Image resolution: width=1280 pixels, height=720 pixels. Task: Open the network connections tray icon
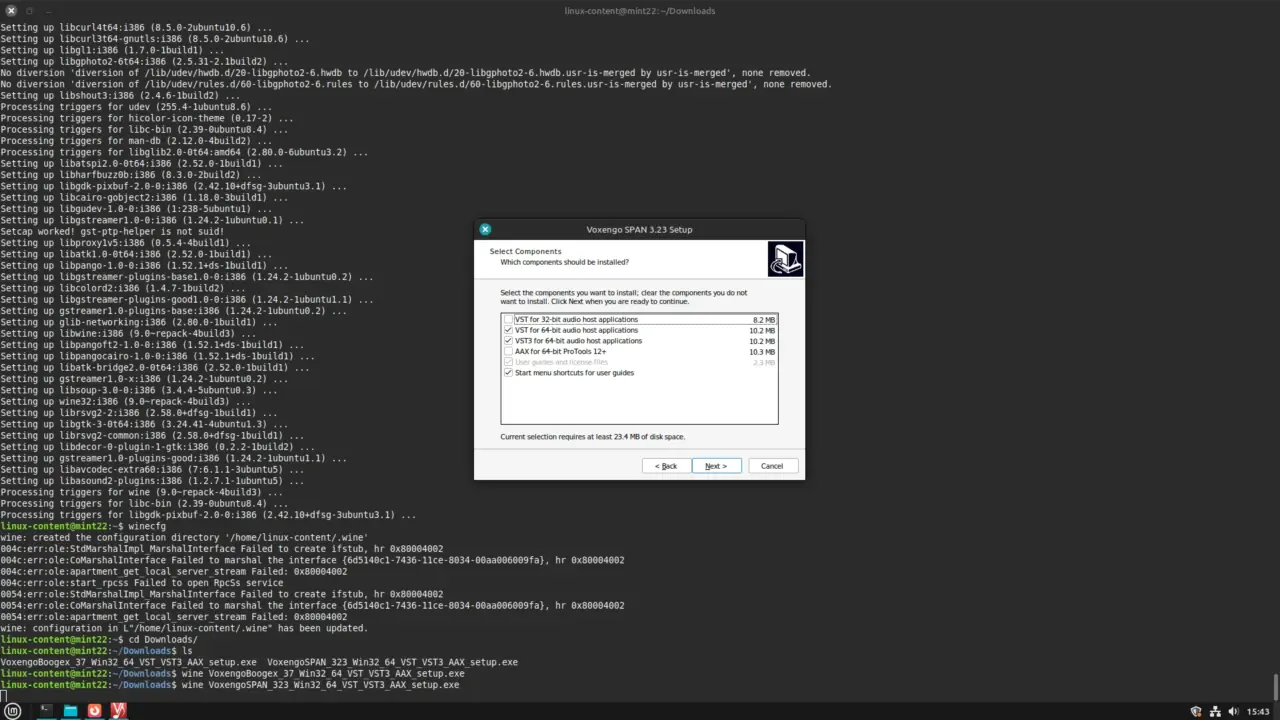click(1216, 712)
